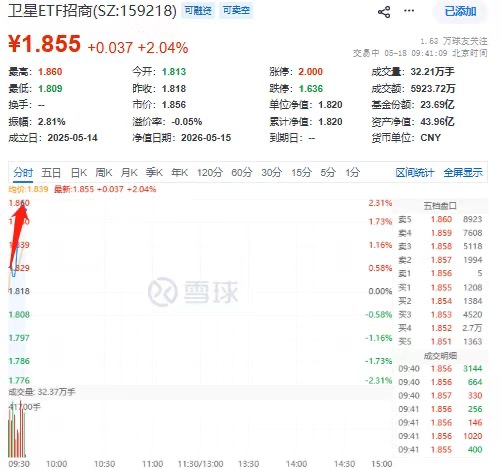Switch to the 日K tab
The image size is (501, 470).
click(x=79, y=173)
